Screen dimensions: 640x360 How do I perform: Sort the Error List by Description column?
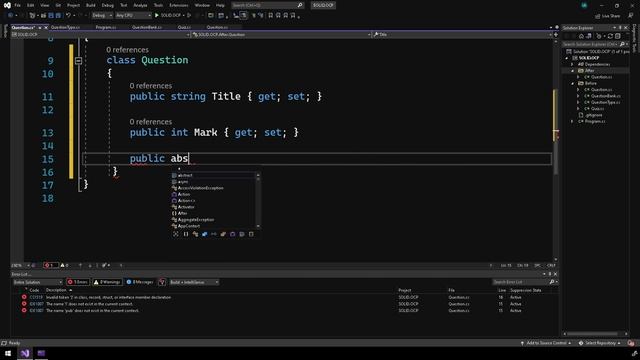pyautogui.click(x=56, y=290)
